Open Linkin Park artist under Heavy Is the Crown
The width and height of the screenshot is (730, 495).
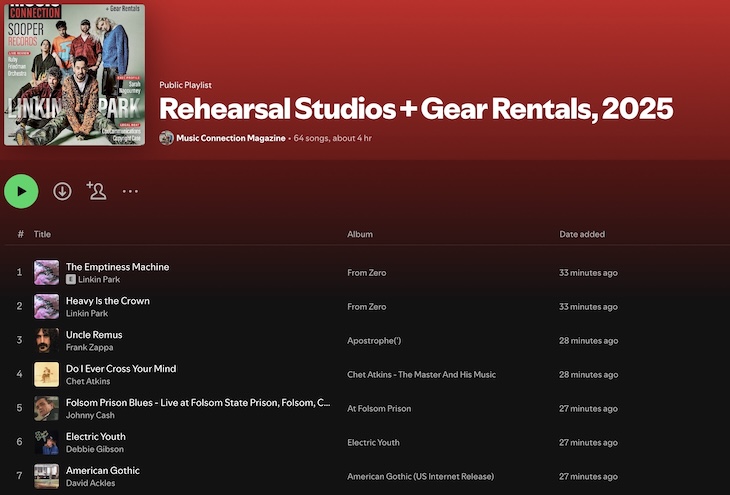(87, 313)
